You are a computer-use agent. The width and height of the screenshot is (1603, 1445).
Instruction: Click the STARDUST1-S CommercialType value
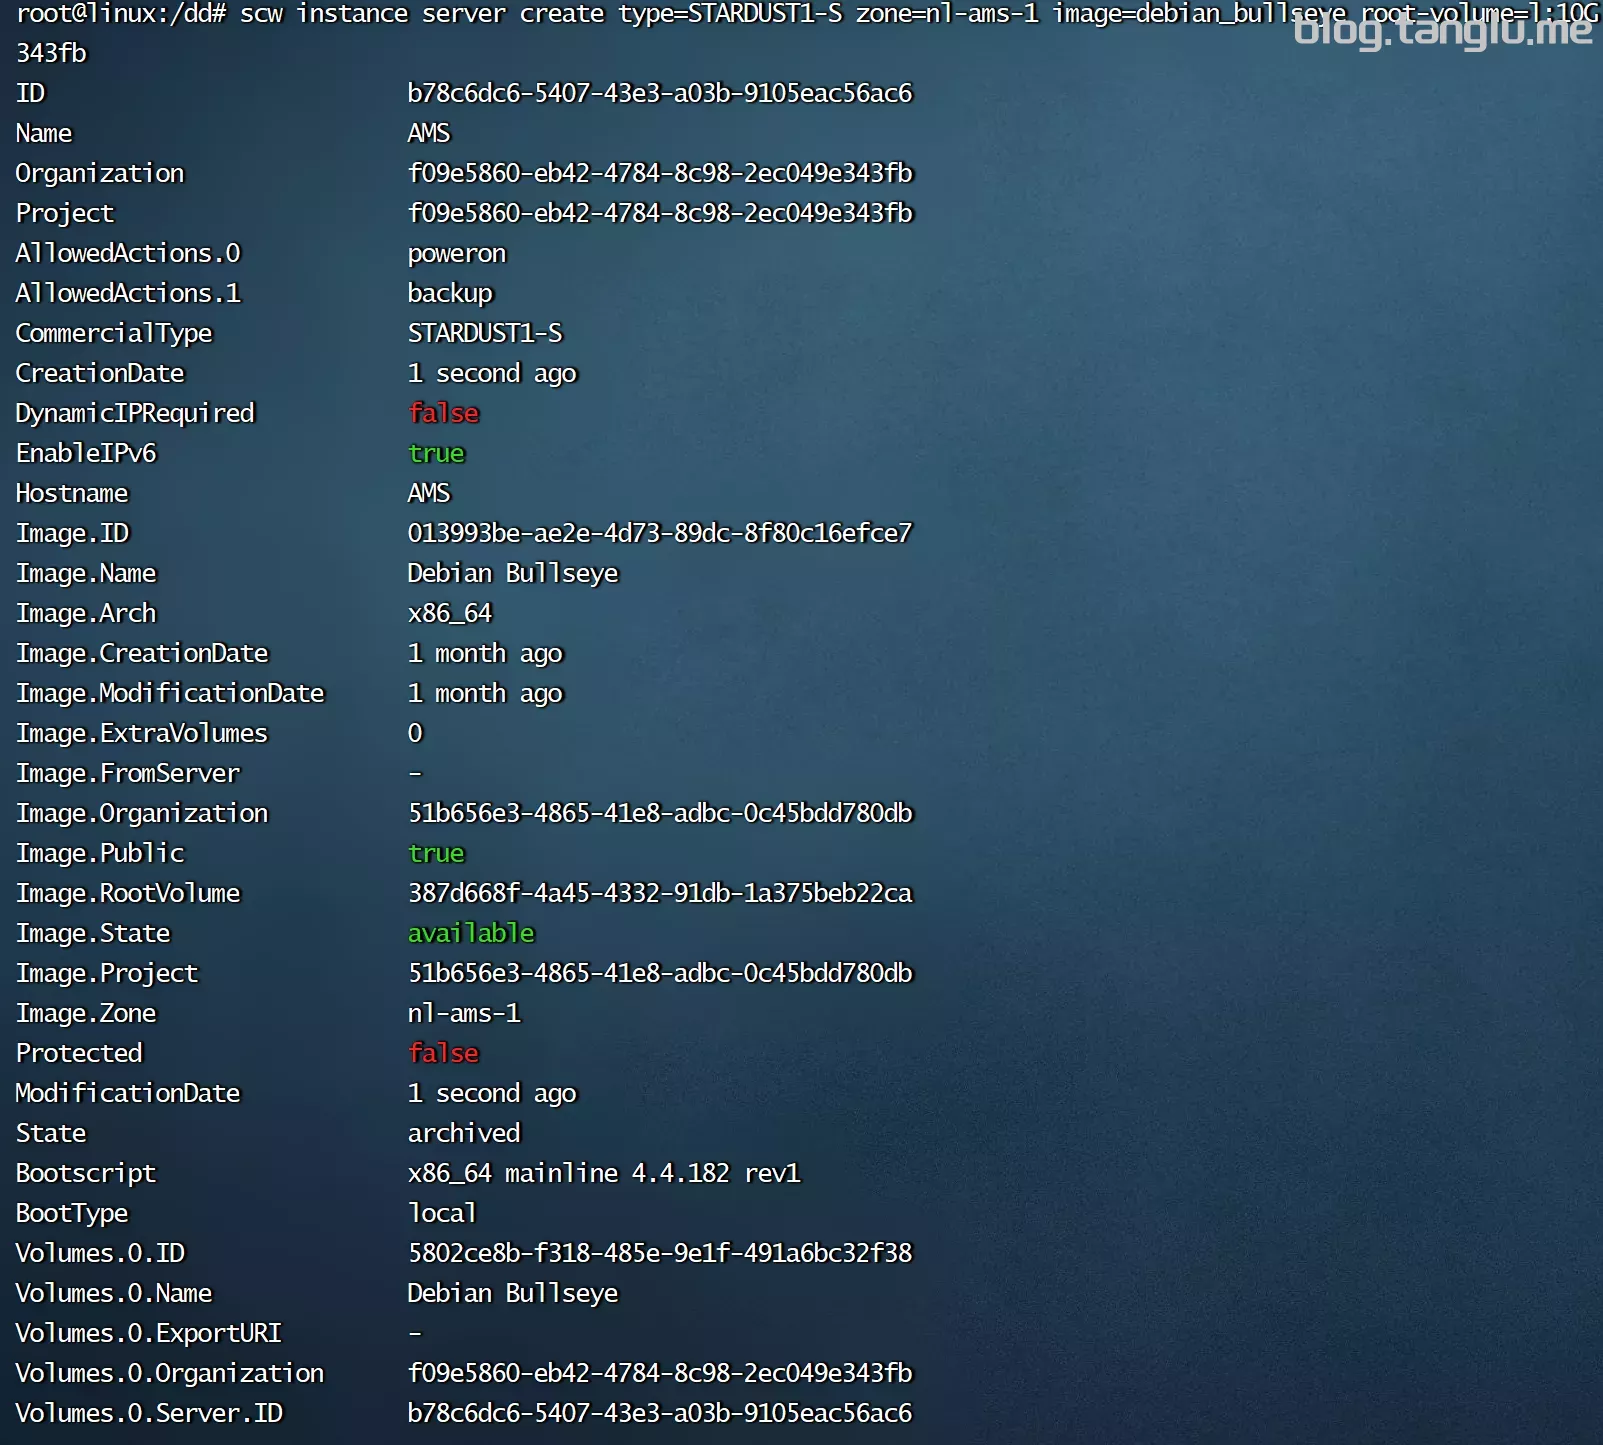click(x=485, y=333)
